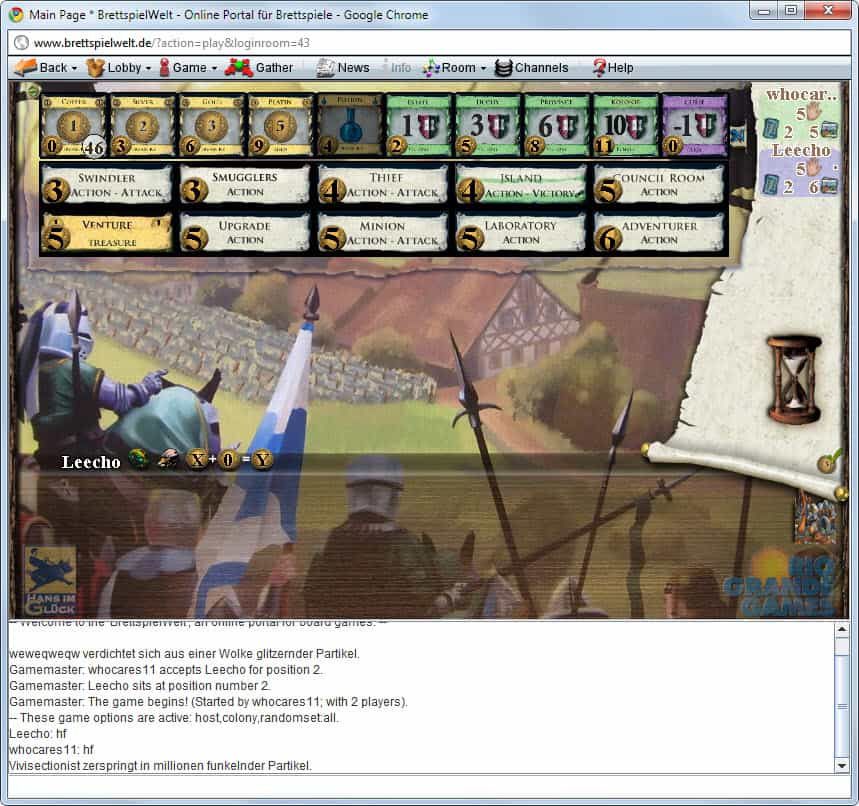Click the chat line "Leecho: hf"
This screenshot has height=806, width=859.
[38, 734]
